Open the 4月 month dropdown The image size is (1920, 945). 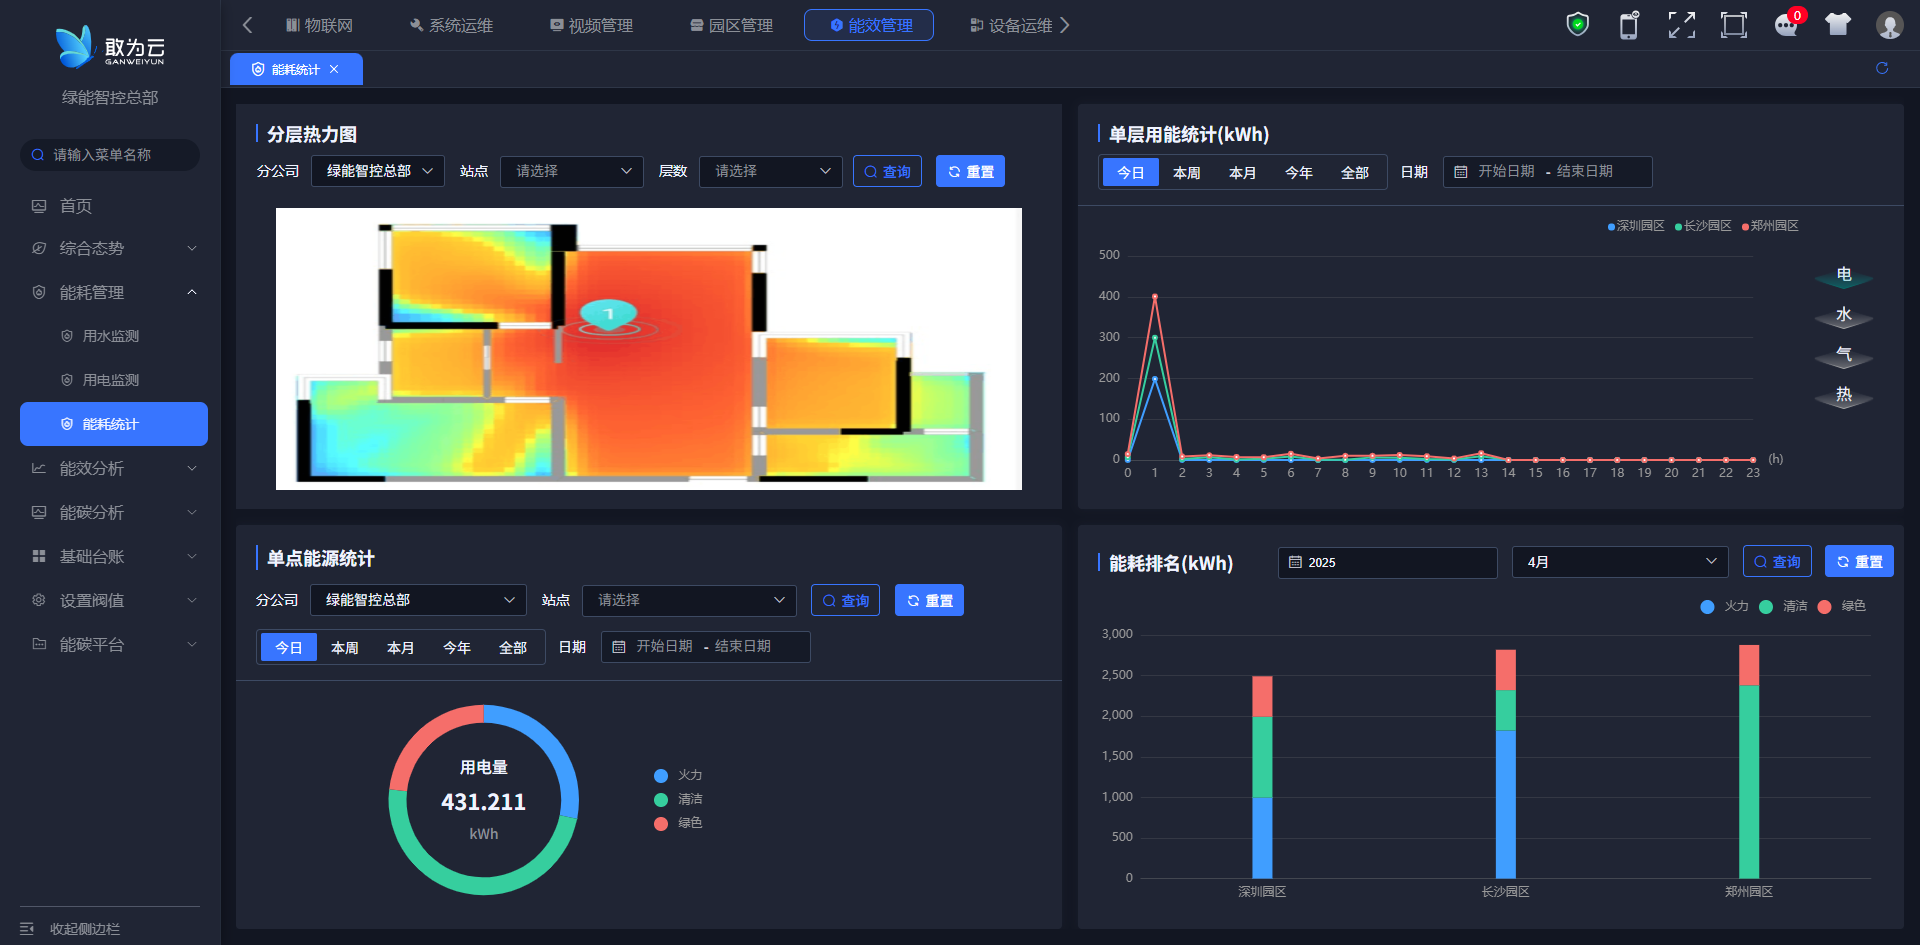[x=1620, y=562]
